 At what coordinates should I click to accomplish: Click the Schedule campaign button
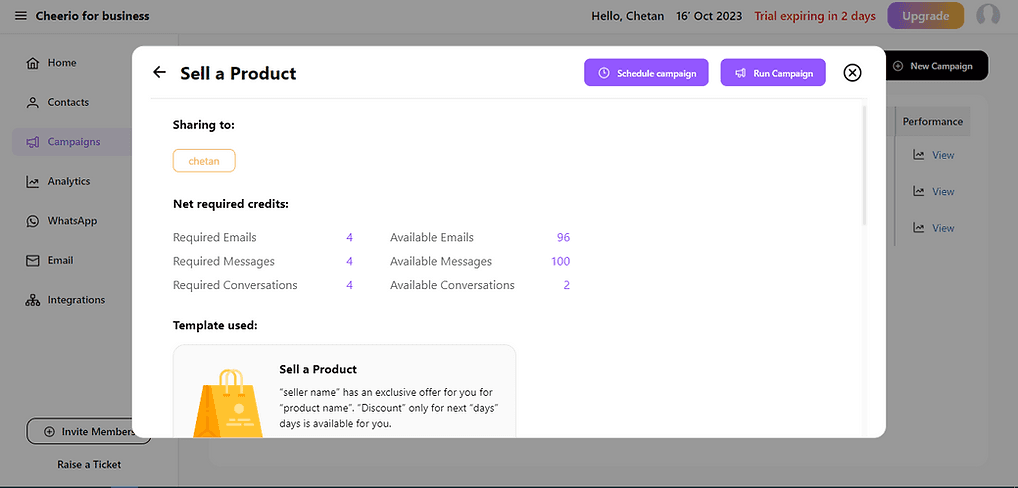(x=646, y=73)
